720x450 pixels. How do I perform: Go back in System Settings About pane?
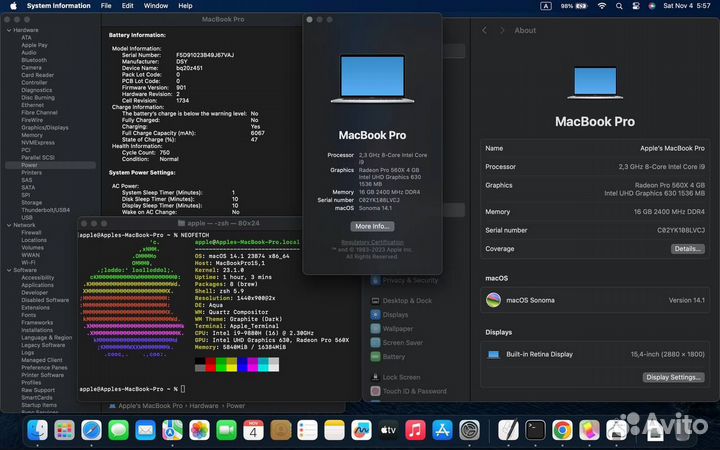[484, 30]
